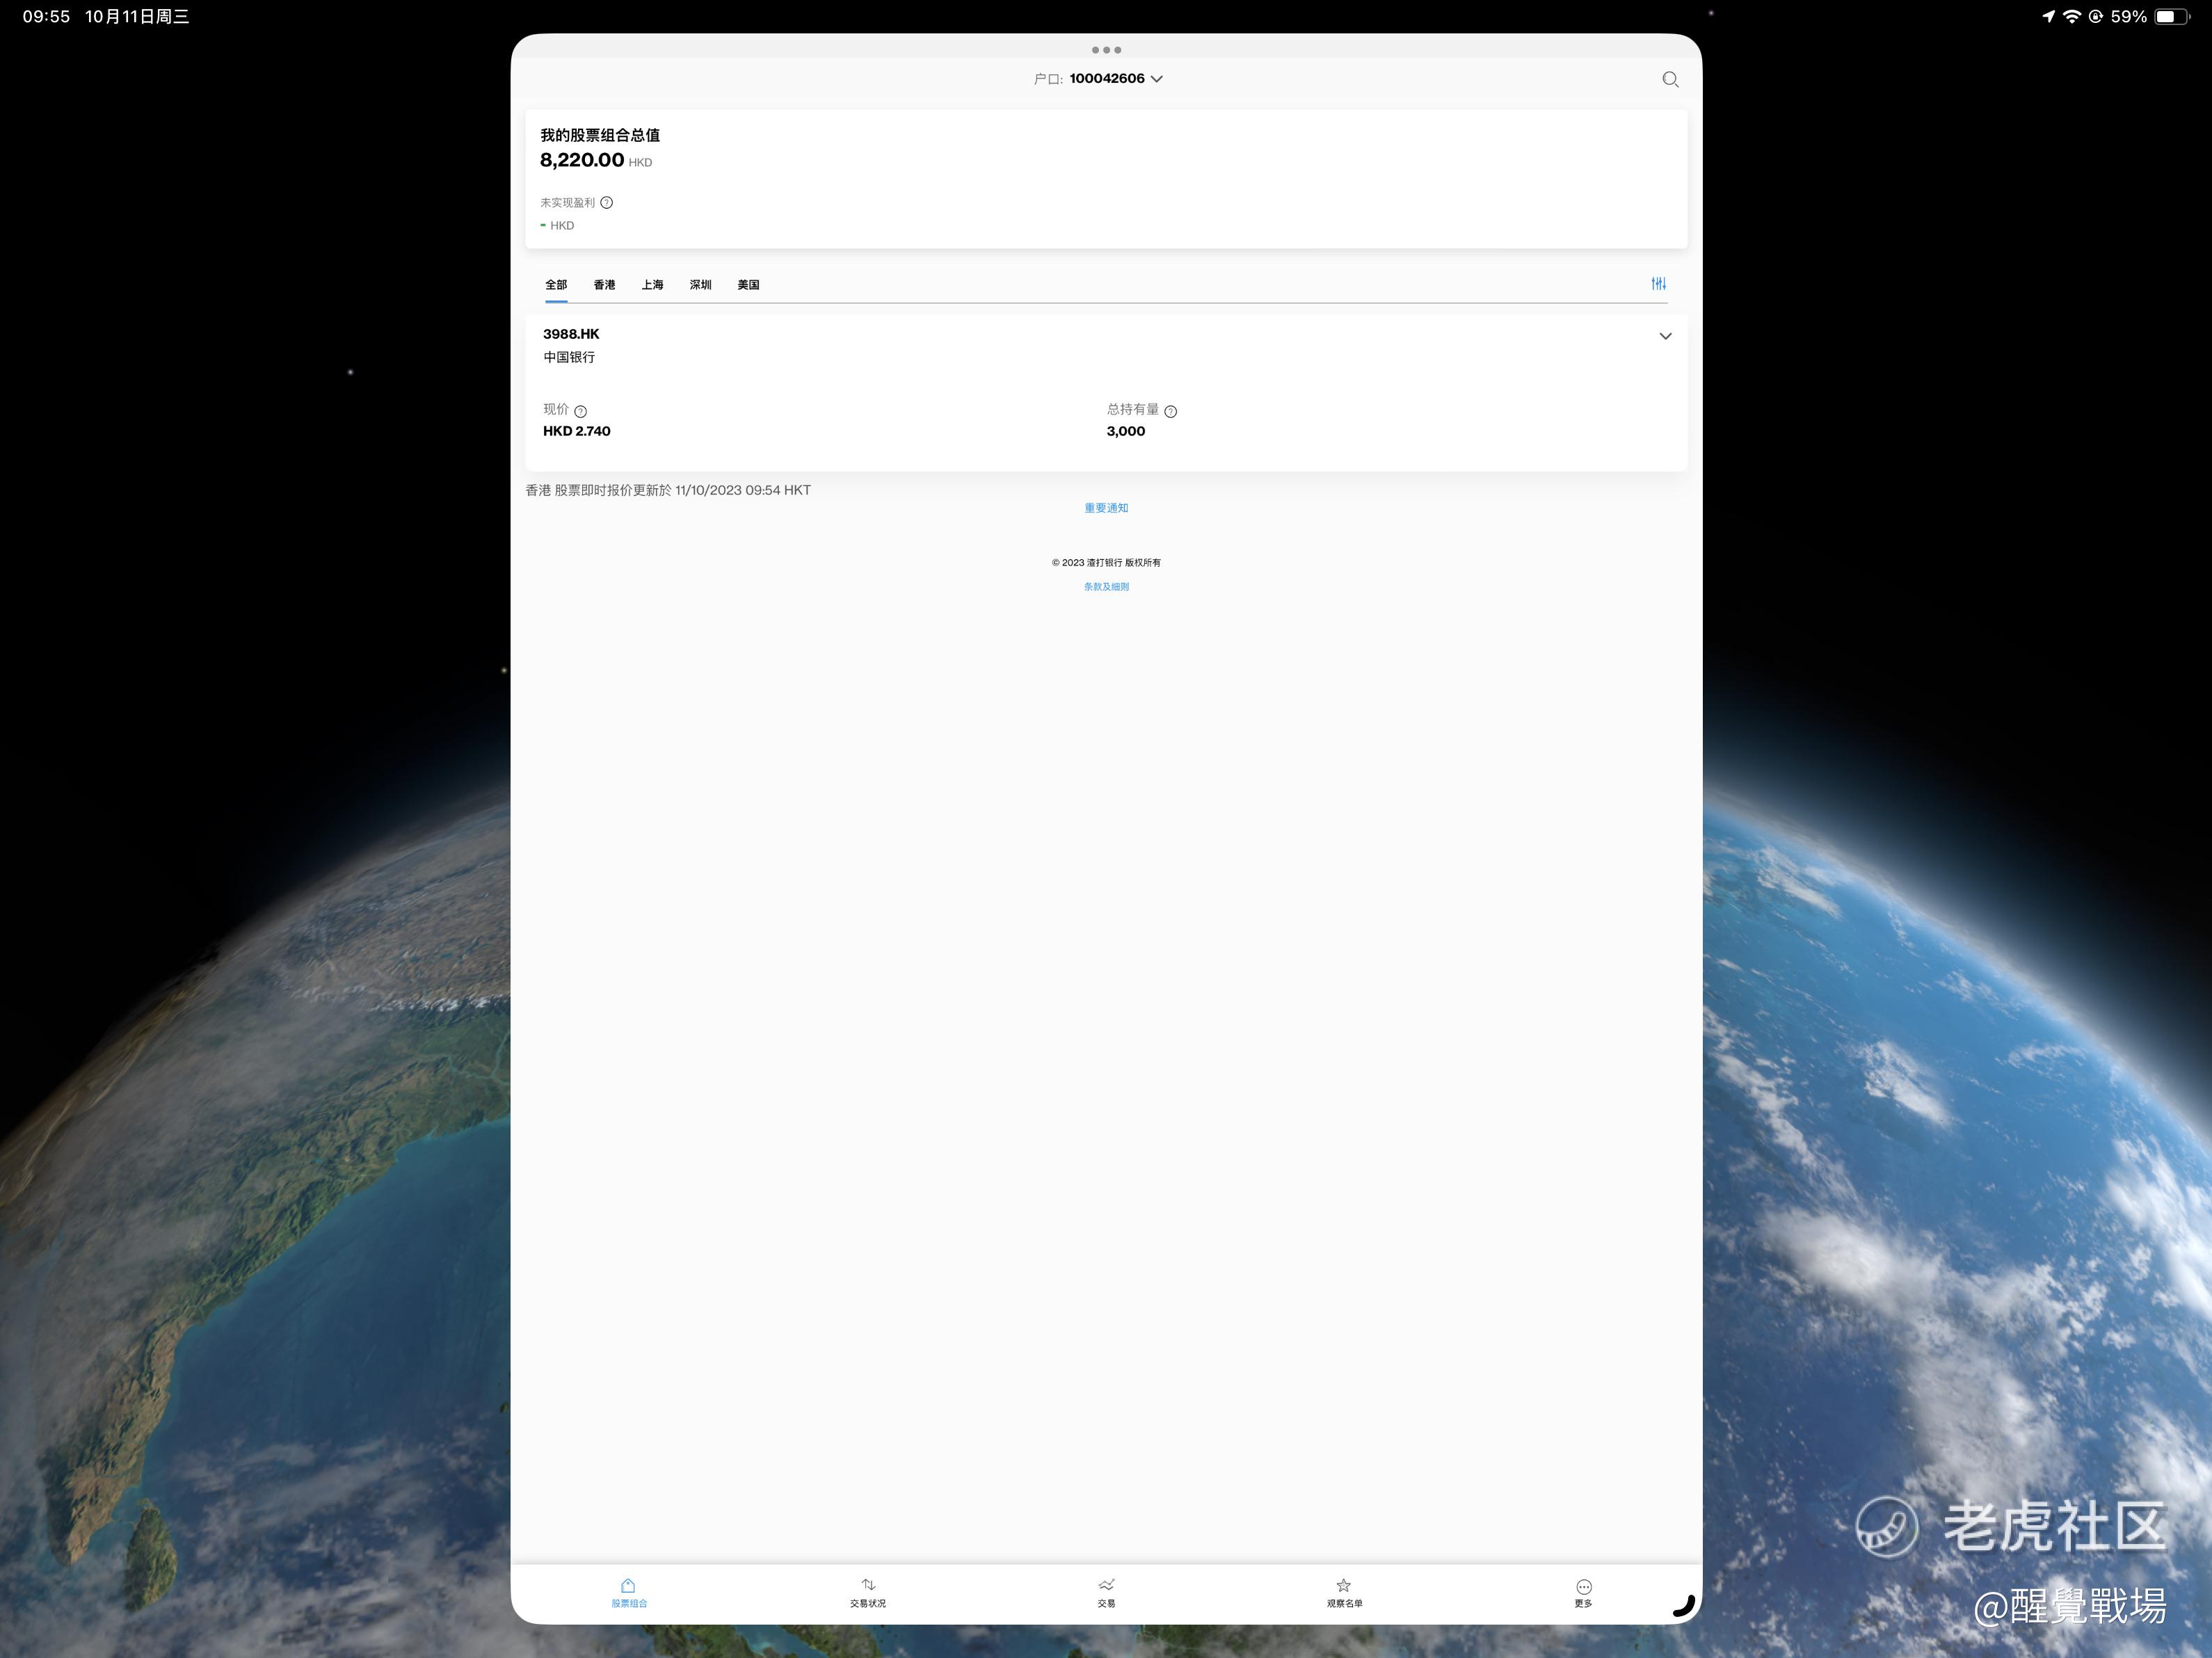This screenshot has width=2212, height=1658.
Task: Tap the unrealized profit help icon
Action: 606,203
